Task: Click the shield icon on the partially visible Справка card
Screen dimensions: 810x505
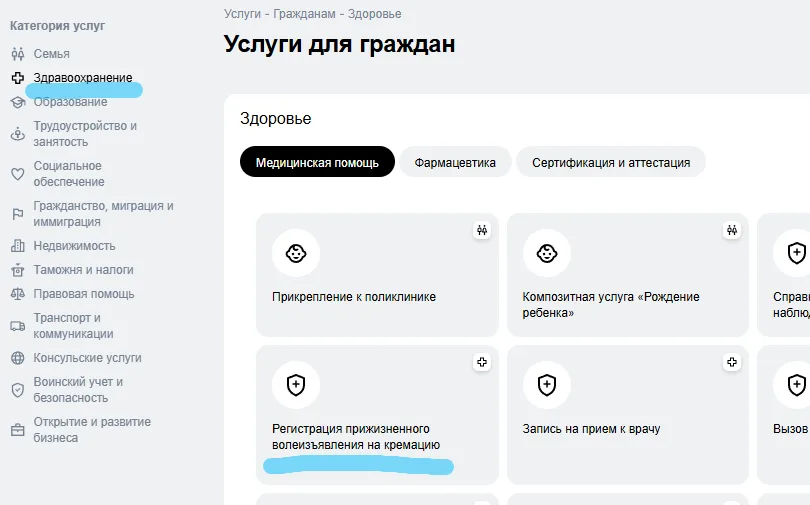Action: (797, 254)
